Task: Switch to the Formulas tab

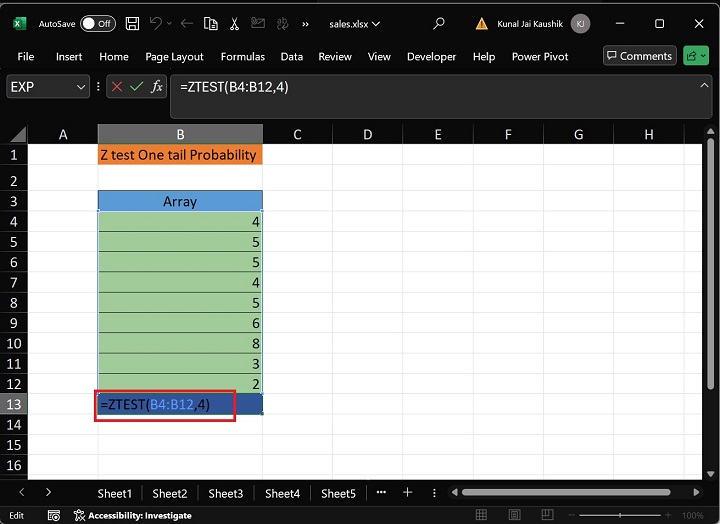Action: click(242, 56)
